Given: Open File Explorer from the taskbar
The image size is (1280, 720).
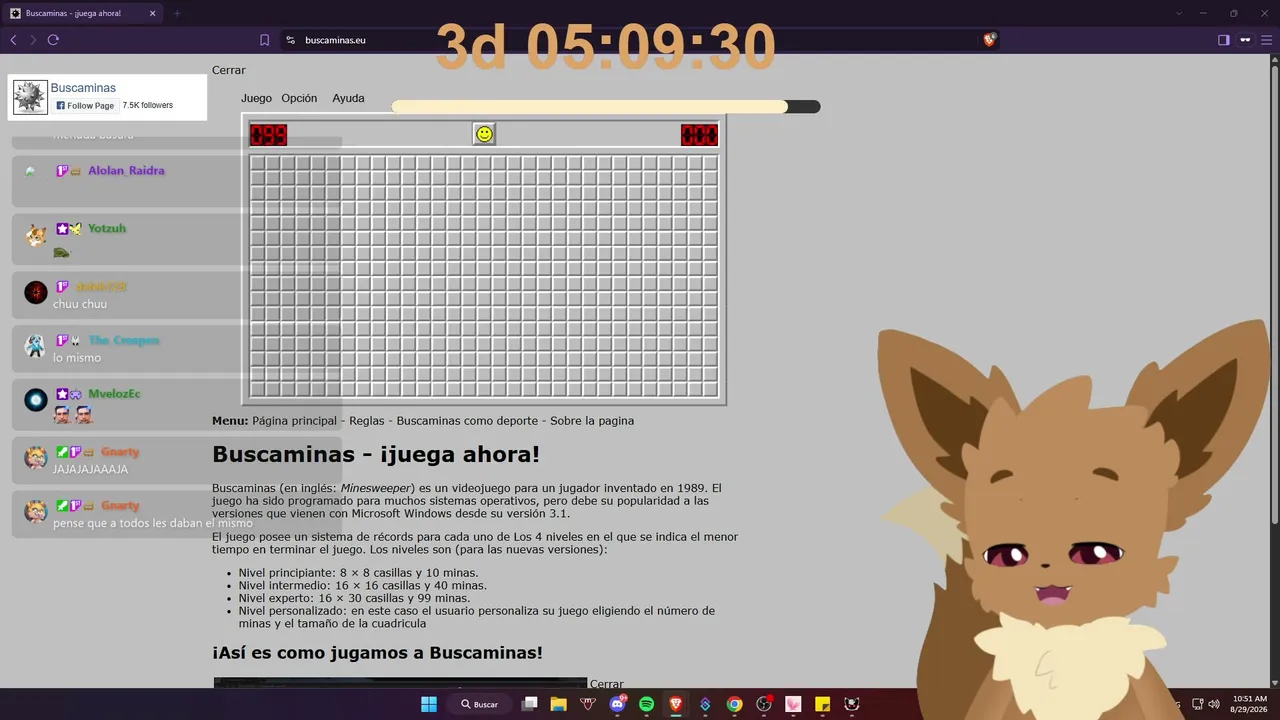Looking at the screenshot, I should pos(559,704).
